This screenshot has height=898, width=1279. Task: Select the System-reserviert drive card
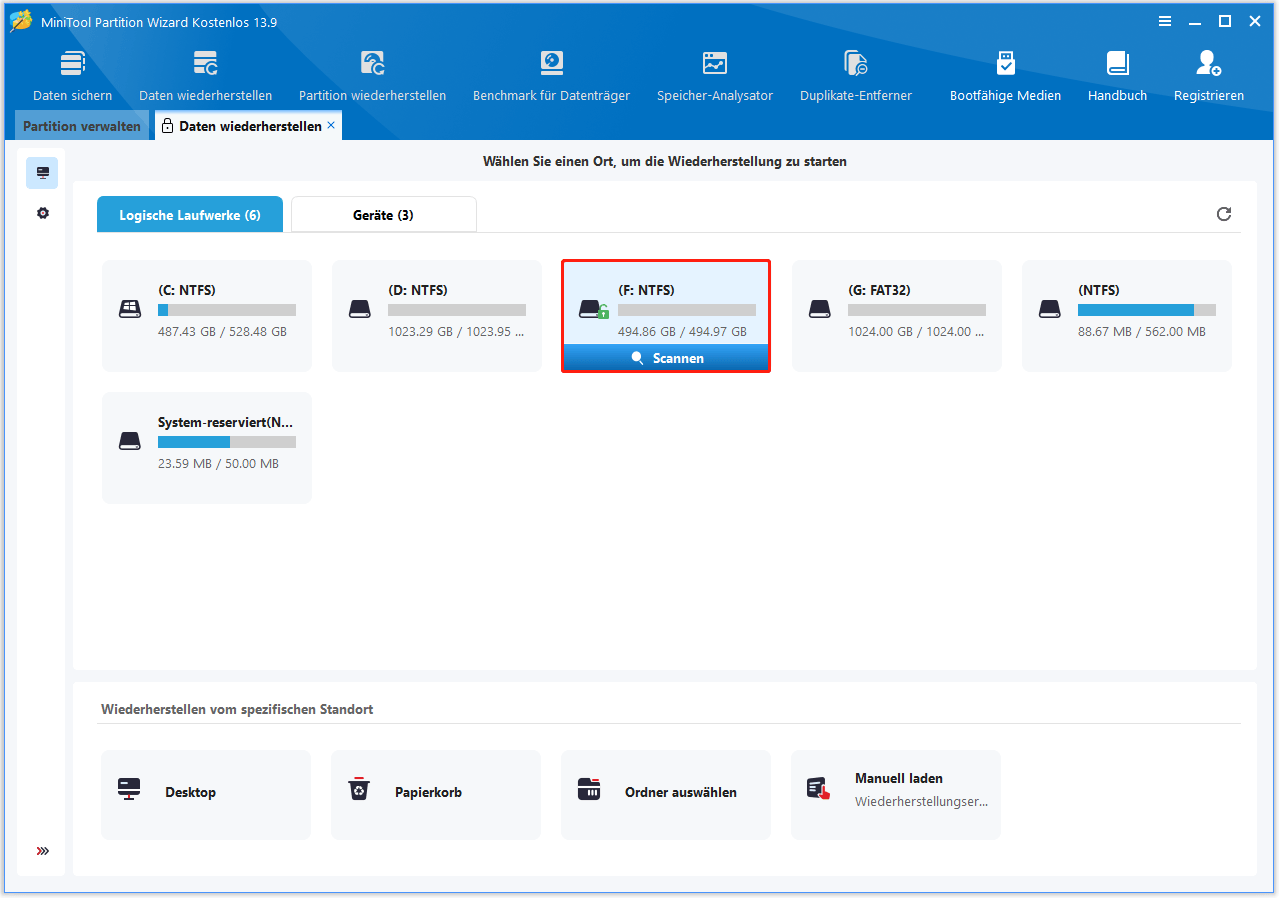tap(207, 448)
